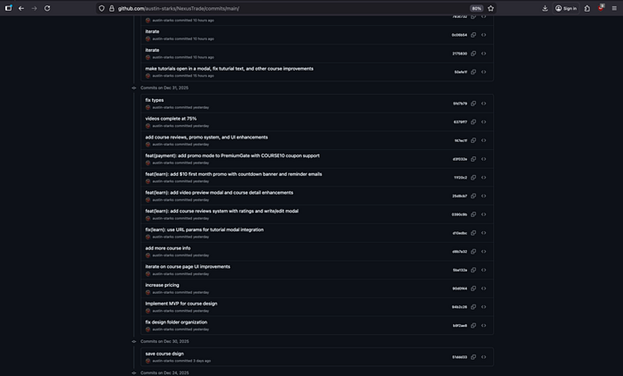Open 'fix design folder organization' commit
Viewport: 623px width, 376px height.
[176, 322]
